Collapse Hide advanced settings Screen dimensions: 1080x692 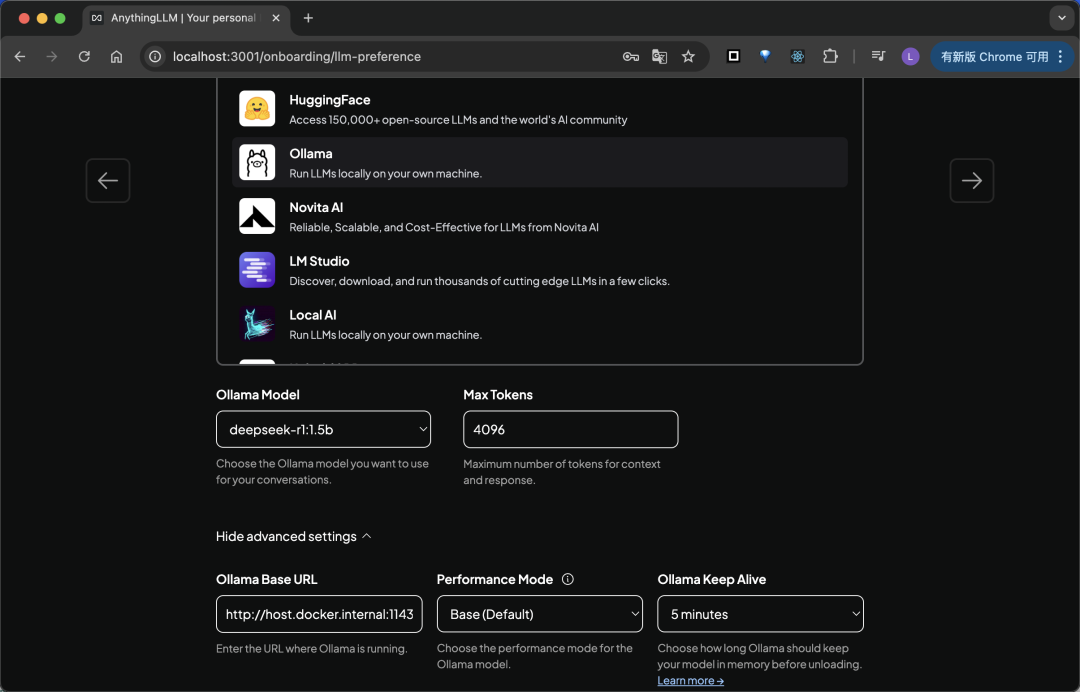pos(293,536)
